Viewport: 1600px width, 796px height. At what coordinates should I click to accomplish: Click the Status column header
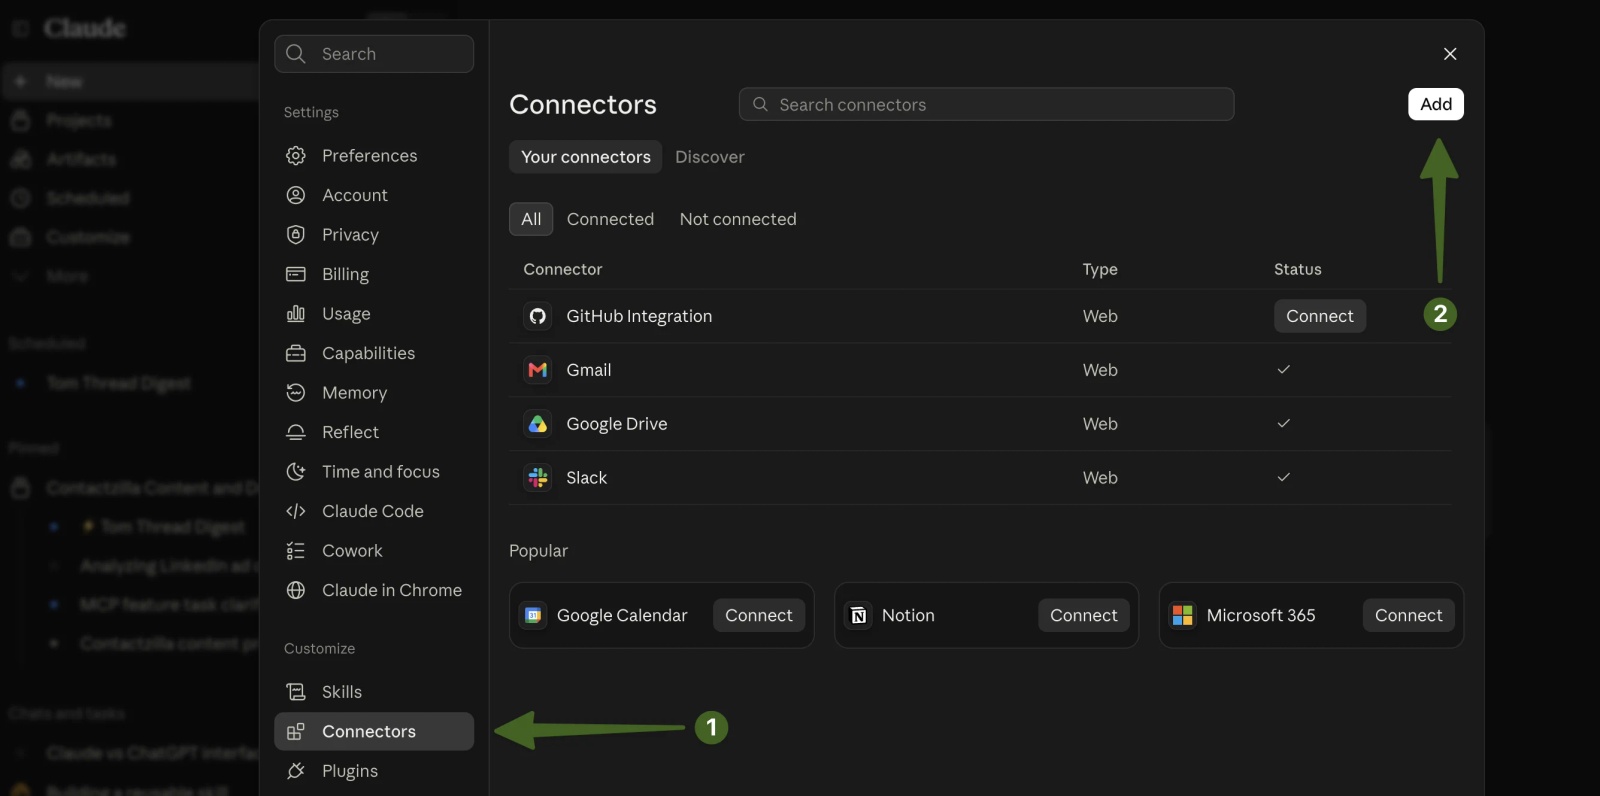coord(1298,269)
